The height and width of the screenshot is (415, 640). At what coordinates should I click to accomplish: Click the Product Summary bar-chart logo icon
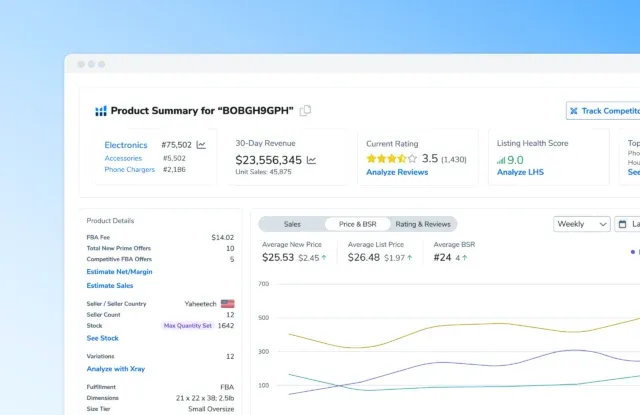coord(101,111)
